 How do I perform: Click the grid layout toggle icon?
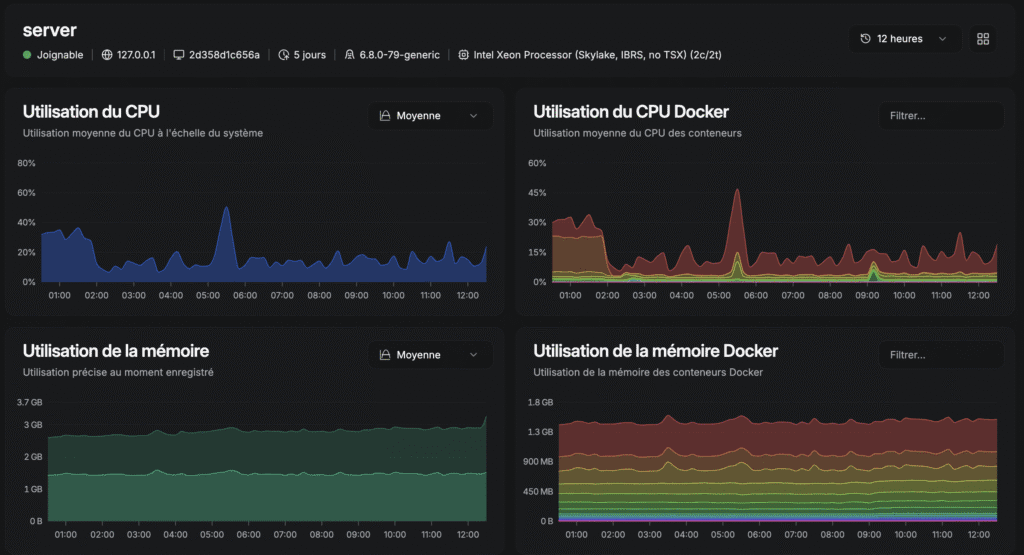pyautogui.click(x=983, y=39)
